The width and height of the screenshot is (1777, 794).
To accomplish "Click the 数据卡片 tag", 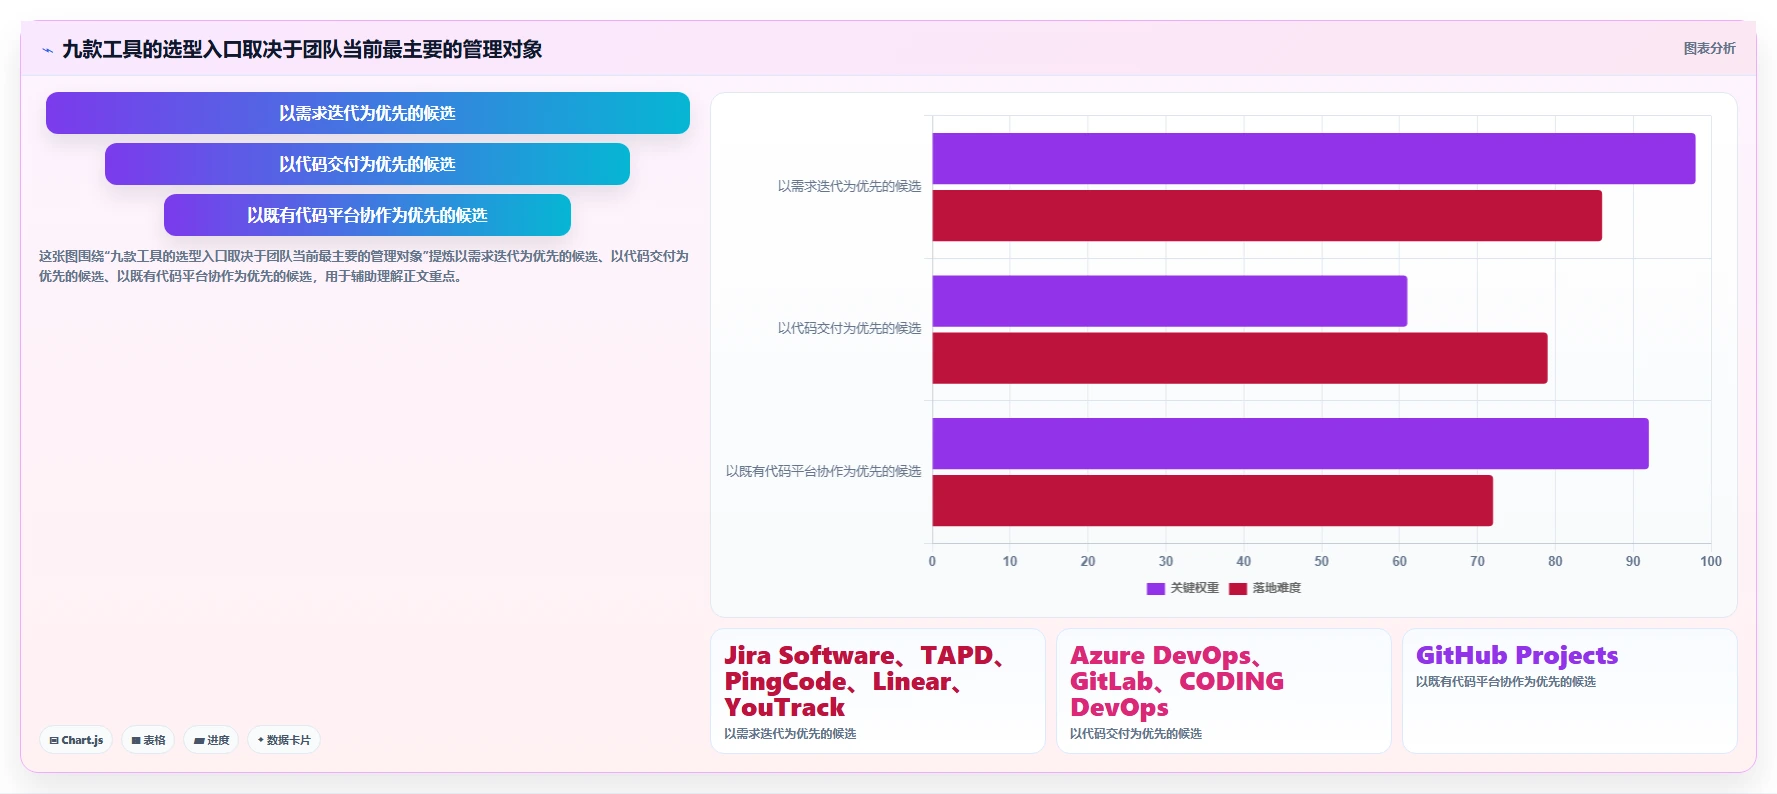I will 284,740.
